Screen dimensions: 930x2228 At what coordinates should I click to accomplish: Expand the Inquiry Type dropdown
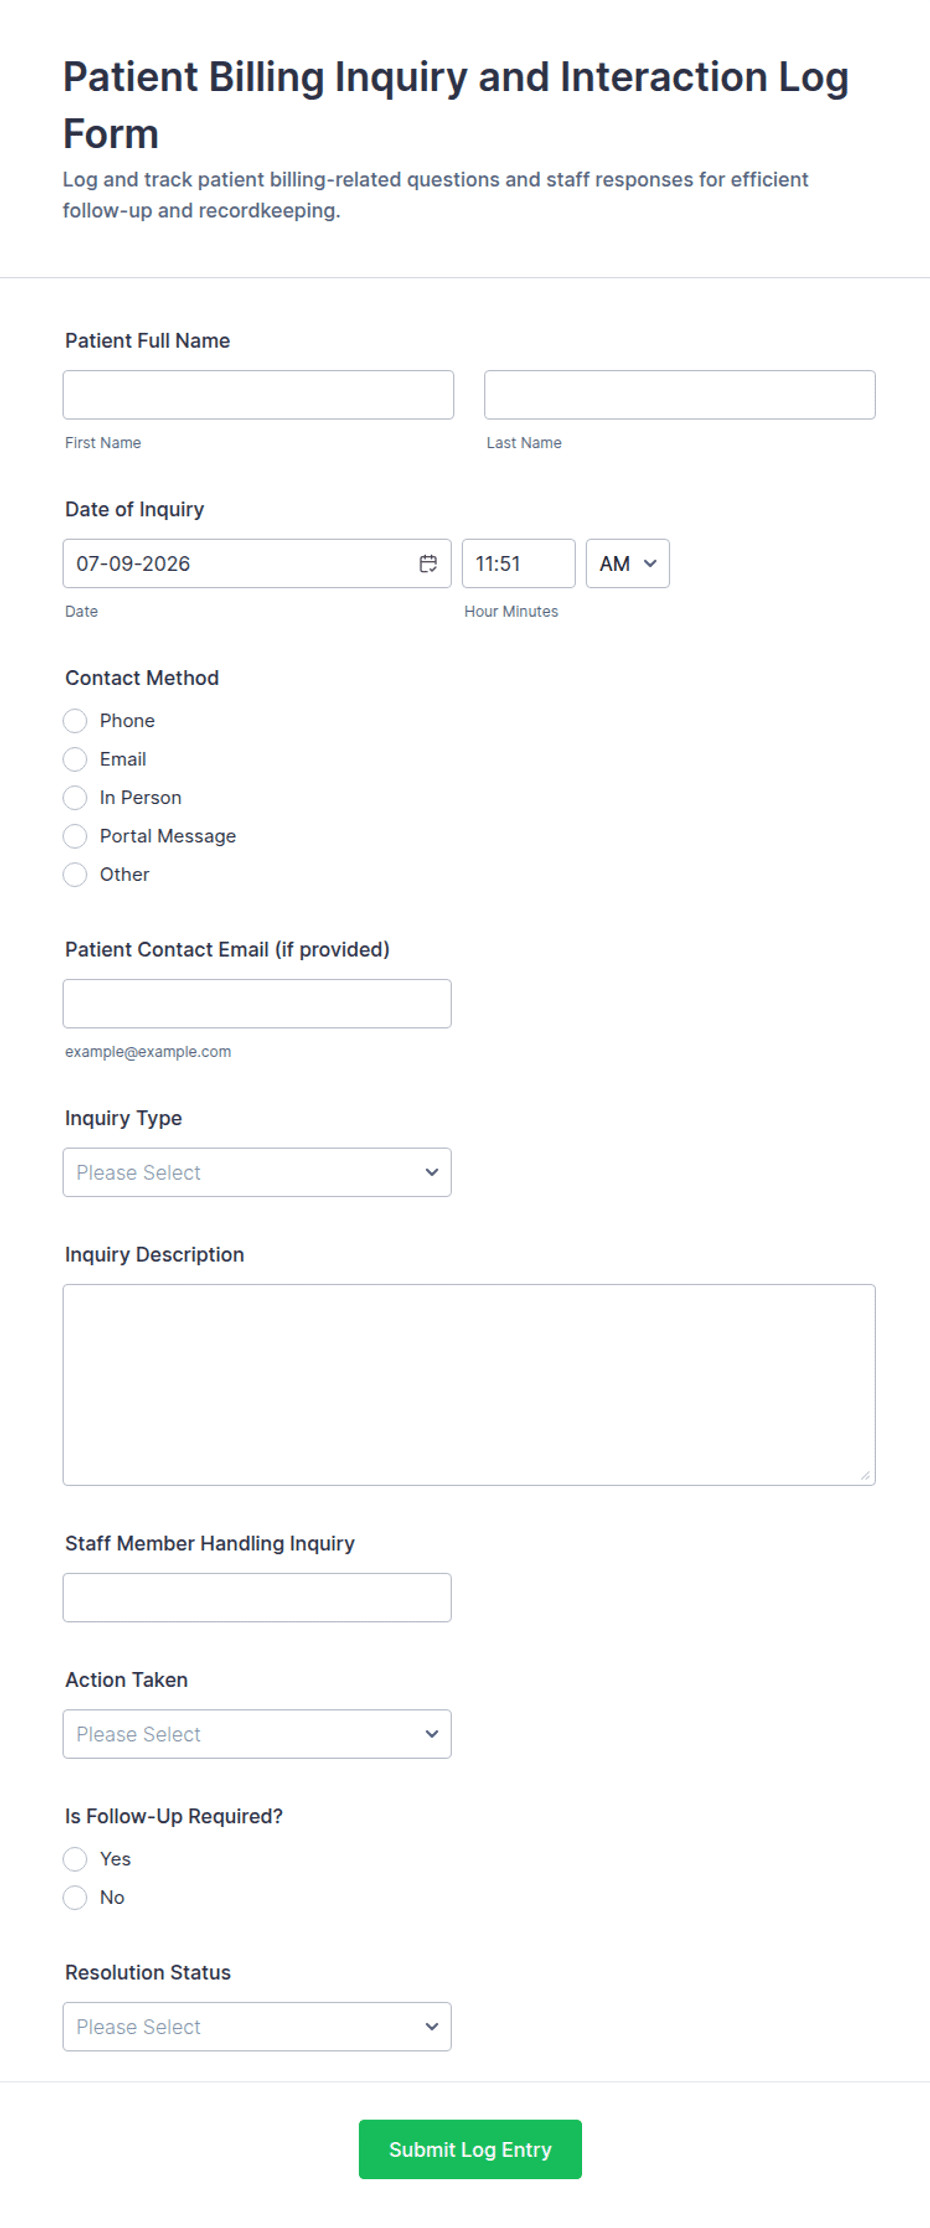tap(257, 1172)
